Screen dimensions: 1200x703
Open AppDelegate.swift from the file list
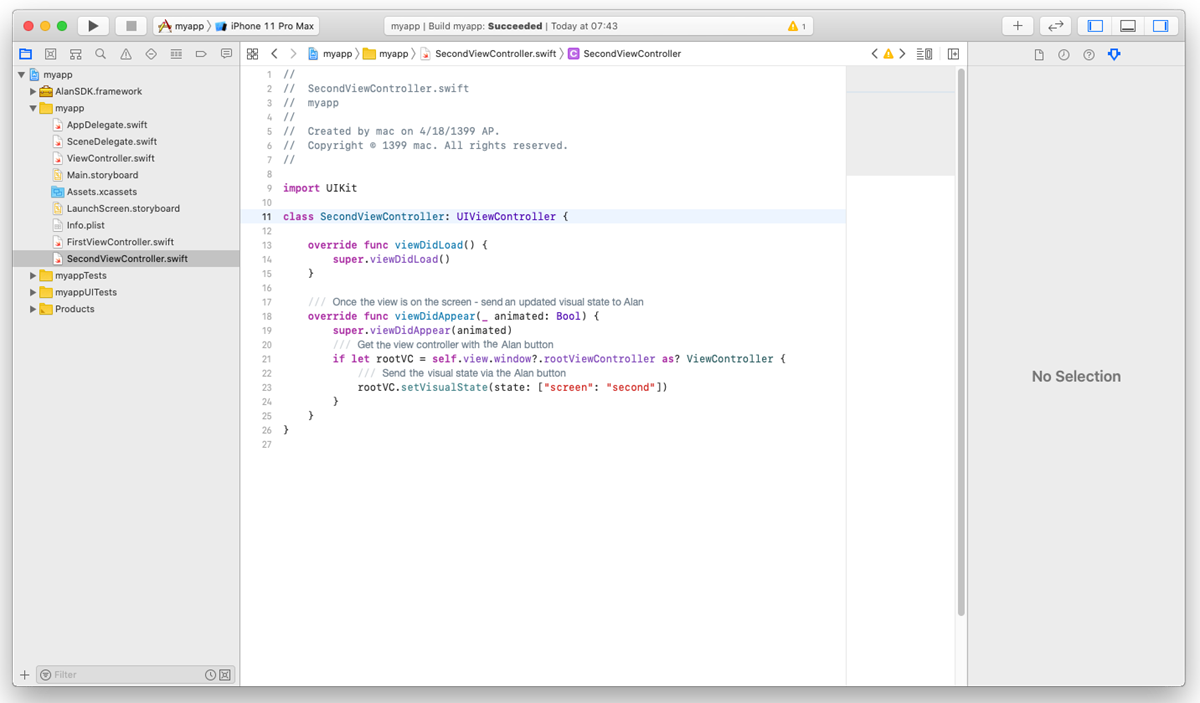pyautogui.click(x=109, y=124)
